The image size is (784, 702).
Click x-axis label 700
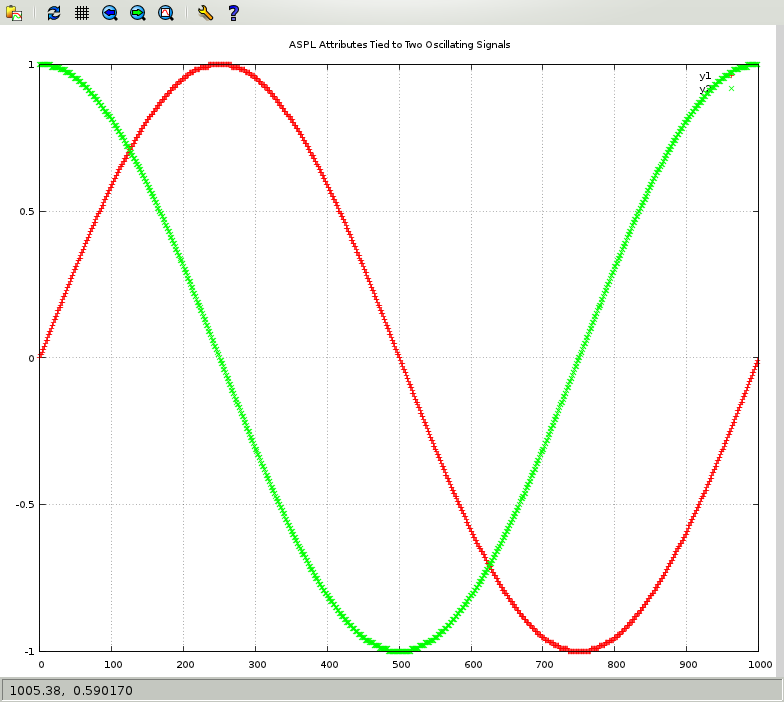544,664
